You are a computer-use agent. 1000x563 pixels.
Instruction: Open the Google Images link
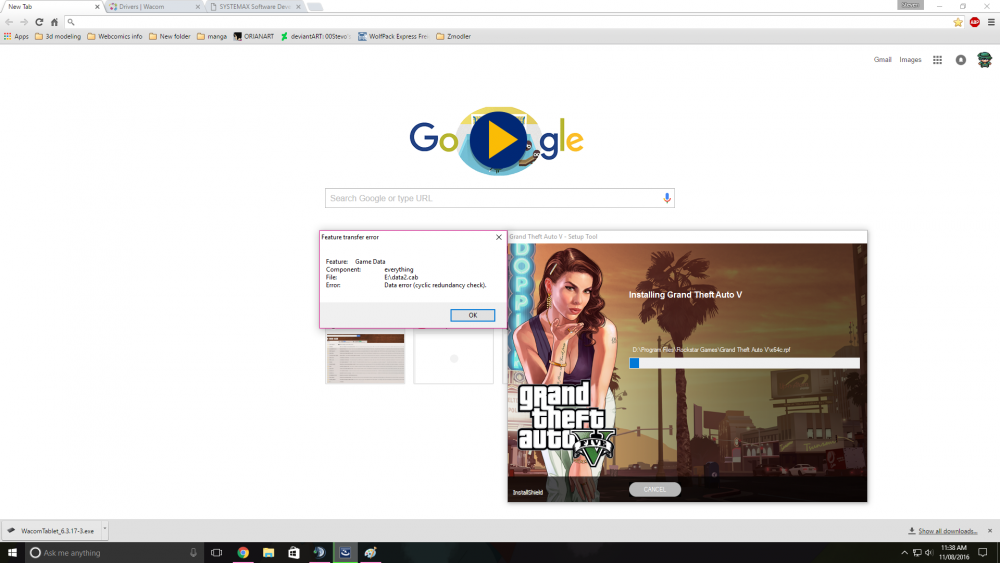[910, 59]
